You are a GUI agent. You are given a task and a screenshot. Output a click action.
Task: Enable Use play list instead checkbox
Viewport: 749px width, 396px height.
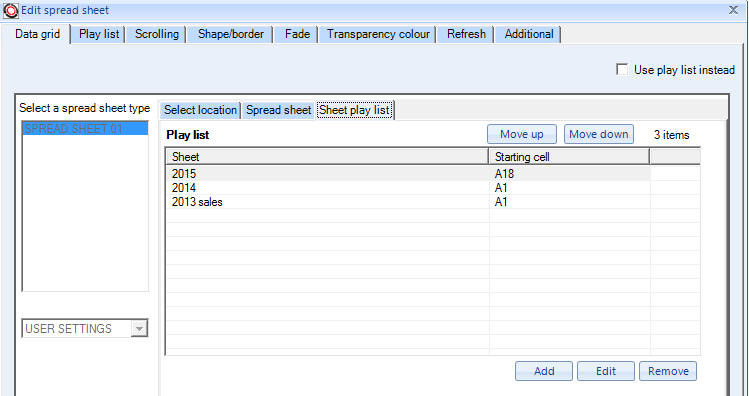622,70
